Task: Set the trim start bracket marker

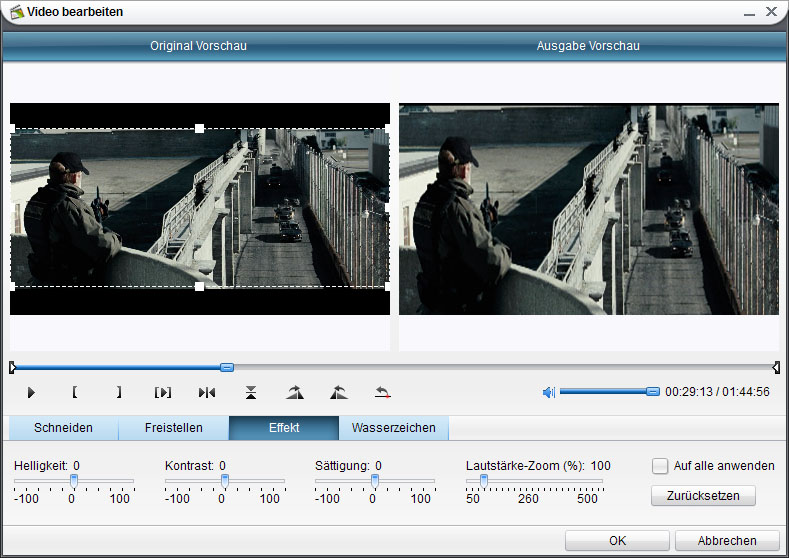Action: [x=75, y=392]
